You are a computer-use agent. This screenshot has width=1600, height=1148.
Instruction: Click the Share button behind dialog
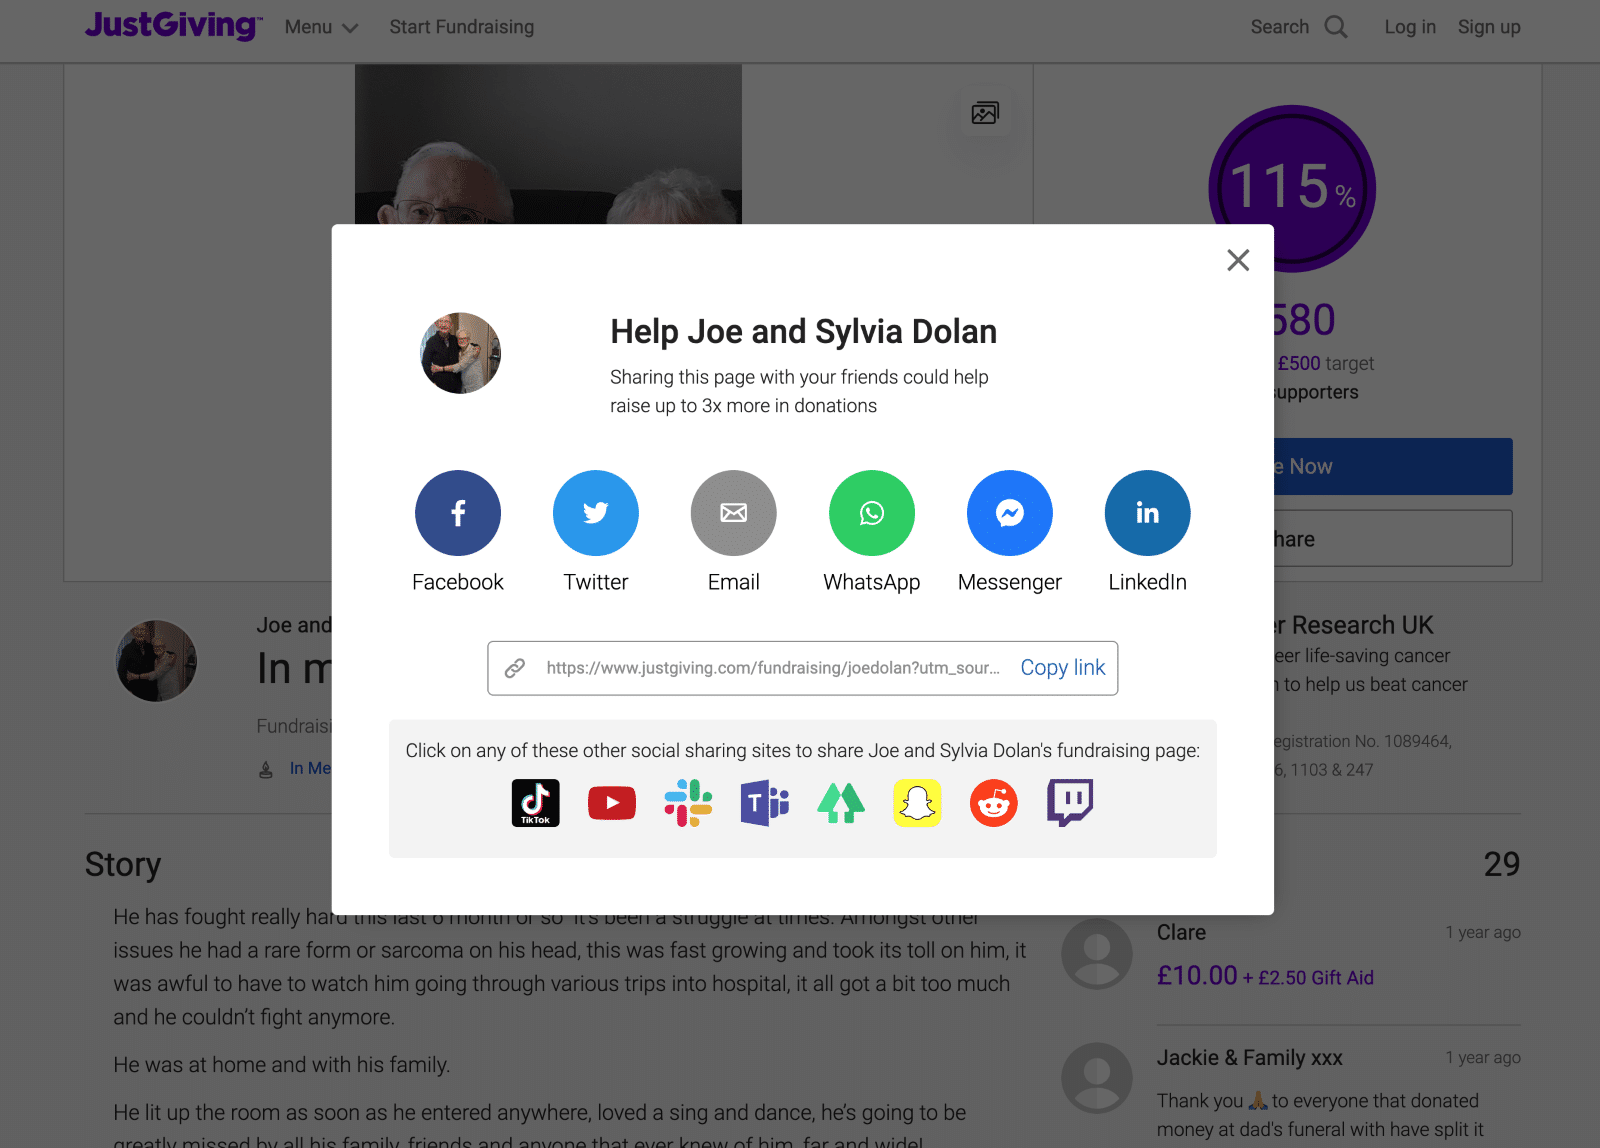tap(1393, 539)
